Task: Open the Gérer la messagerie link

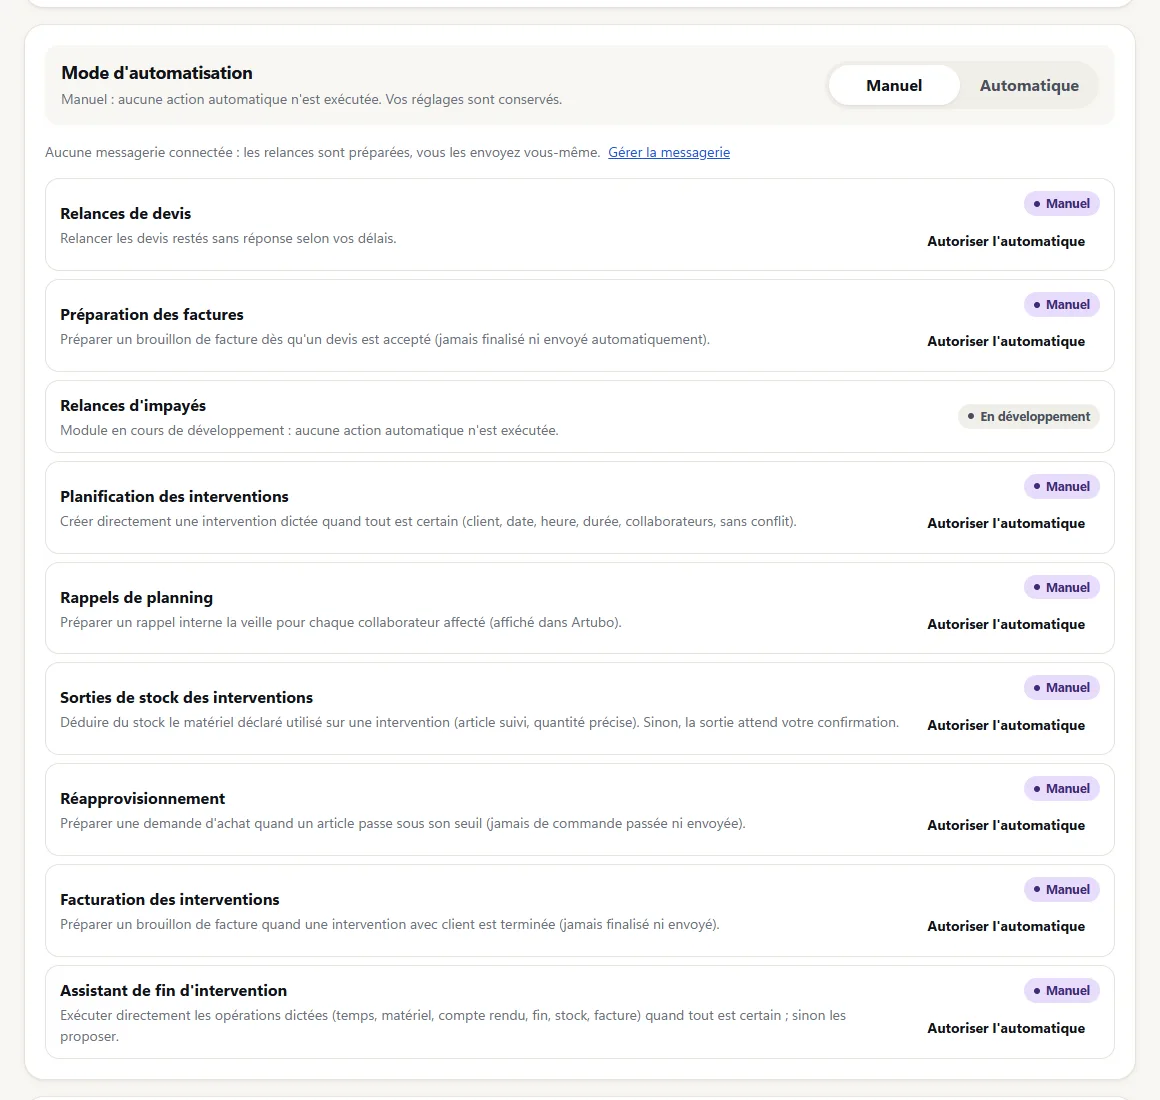Action: 669,152
